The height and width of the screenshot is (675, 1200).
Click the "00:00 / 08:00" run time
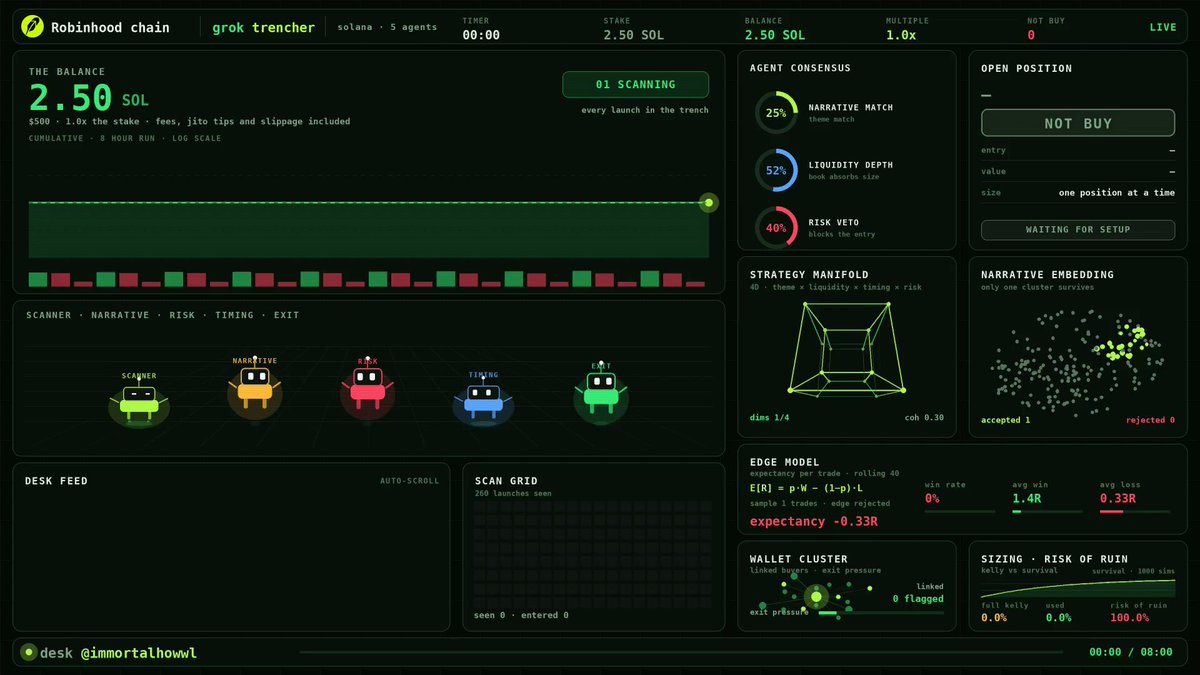(x=1130, y=653)
